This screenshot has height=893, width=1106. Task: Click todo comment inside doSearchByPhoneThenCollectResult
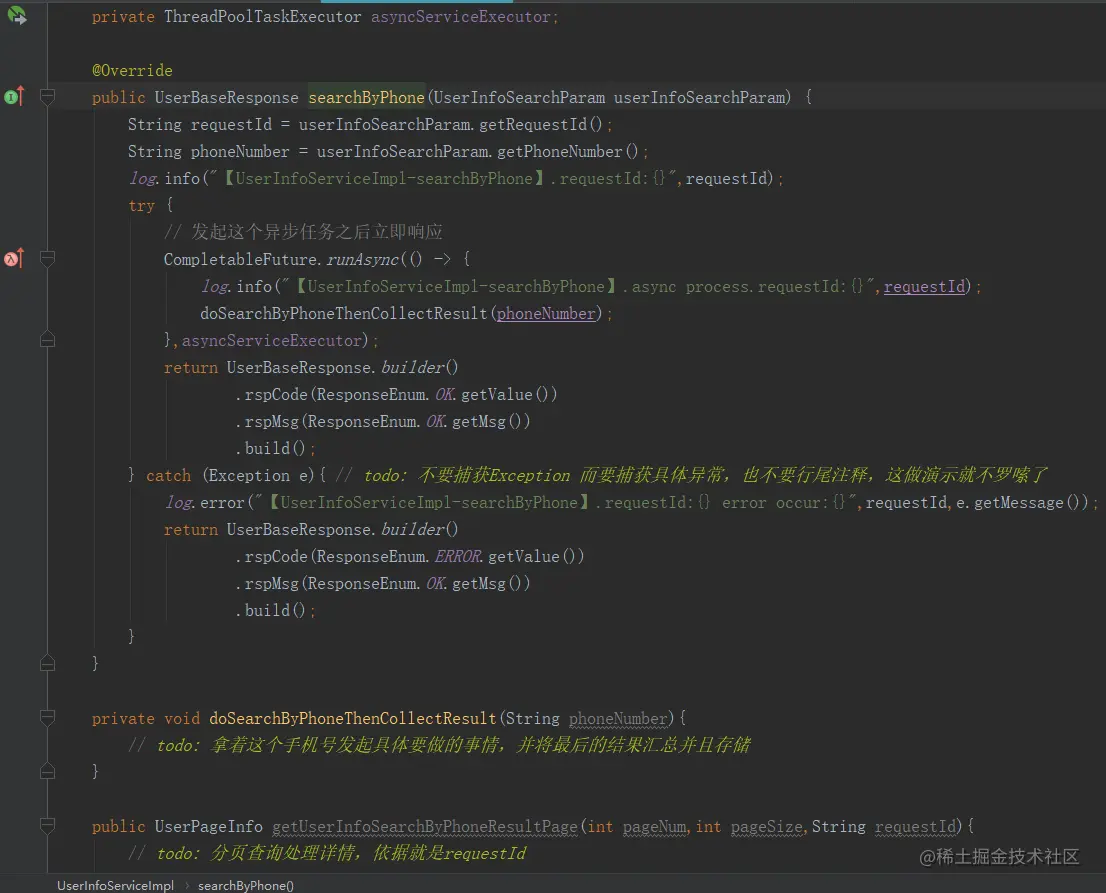(x=439, y=745)
